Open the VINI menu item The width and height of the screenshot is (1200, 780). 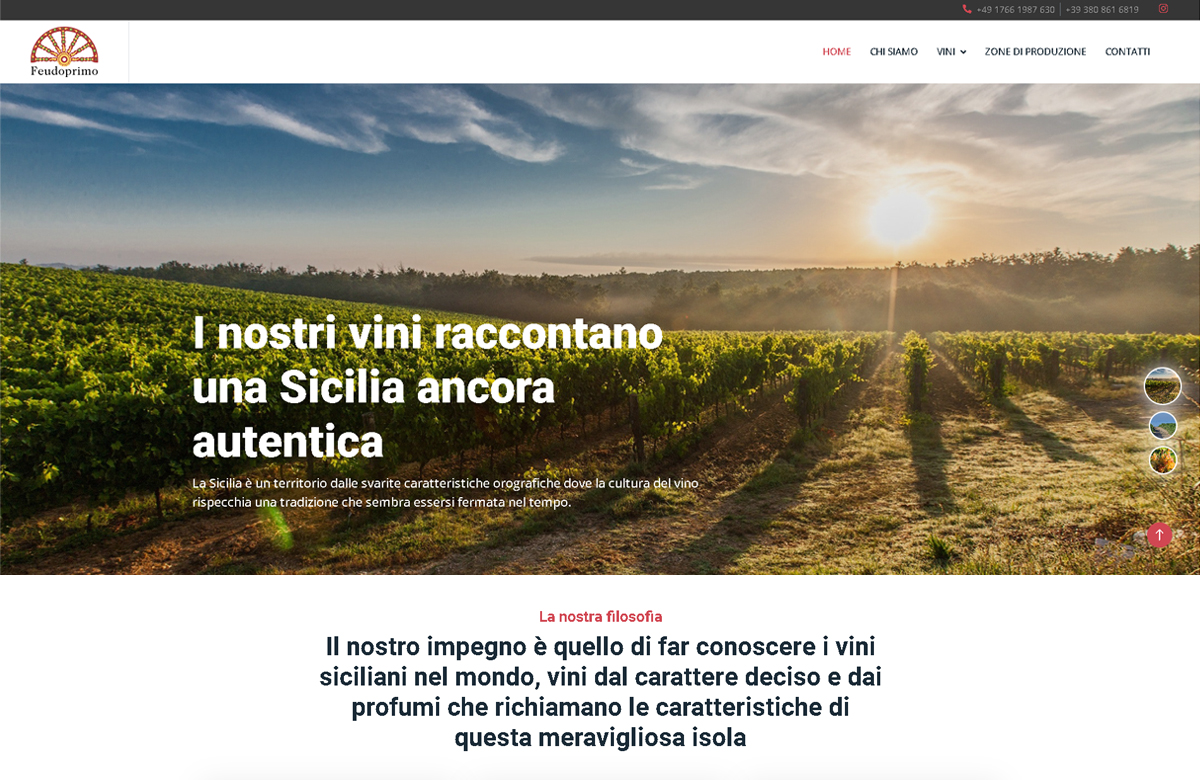pos(946,52)
